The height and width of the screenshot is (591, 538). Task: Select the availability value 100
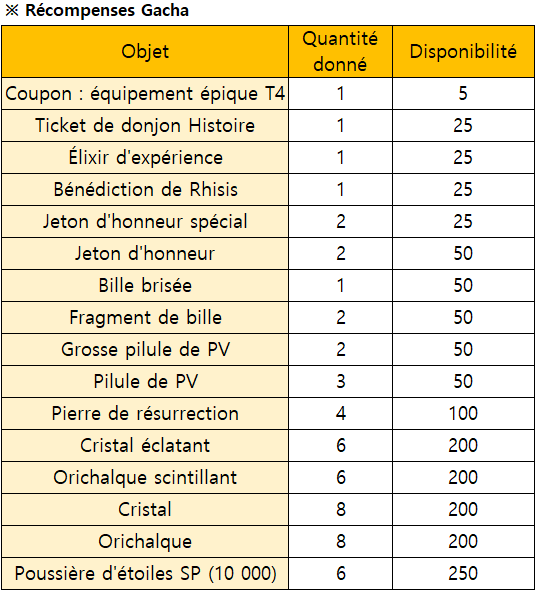click(463, 413)
